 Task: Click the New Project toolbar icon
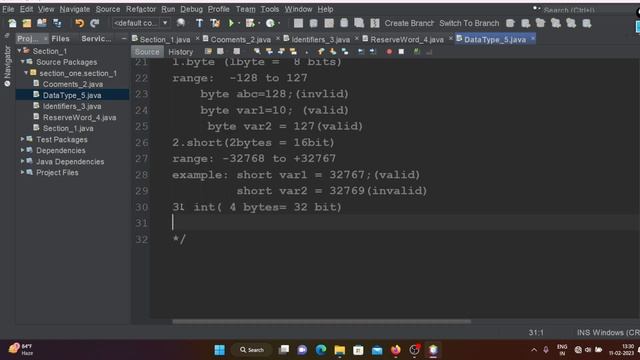coord(27,23)
